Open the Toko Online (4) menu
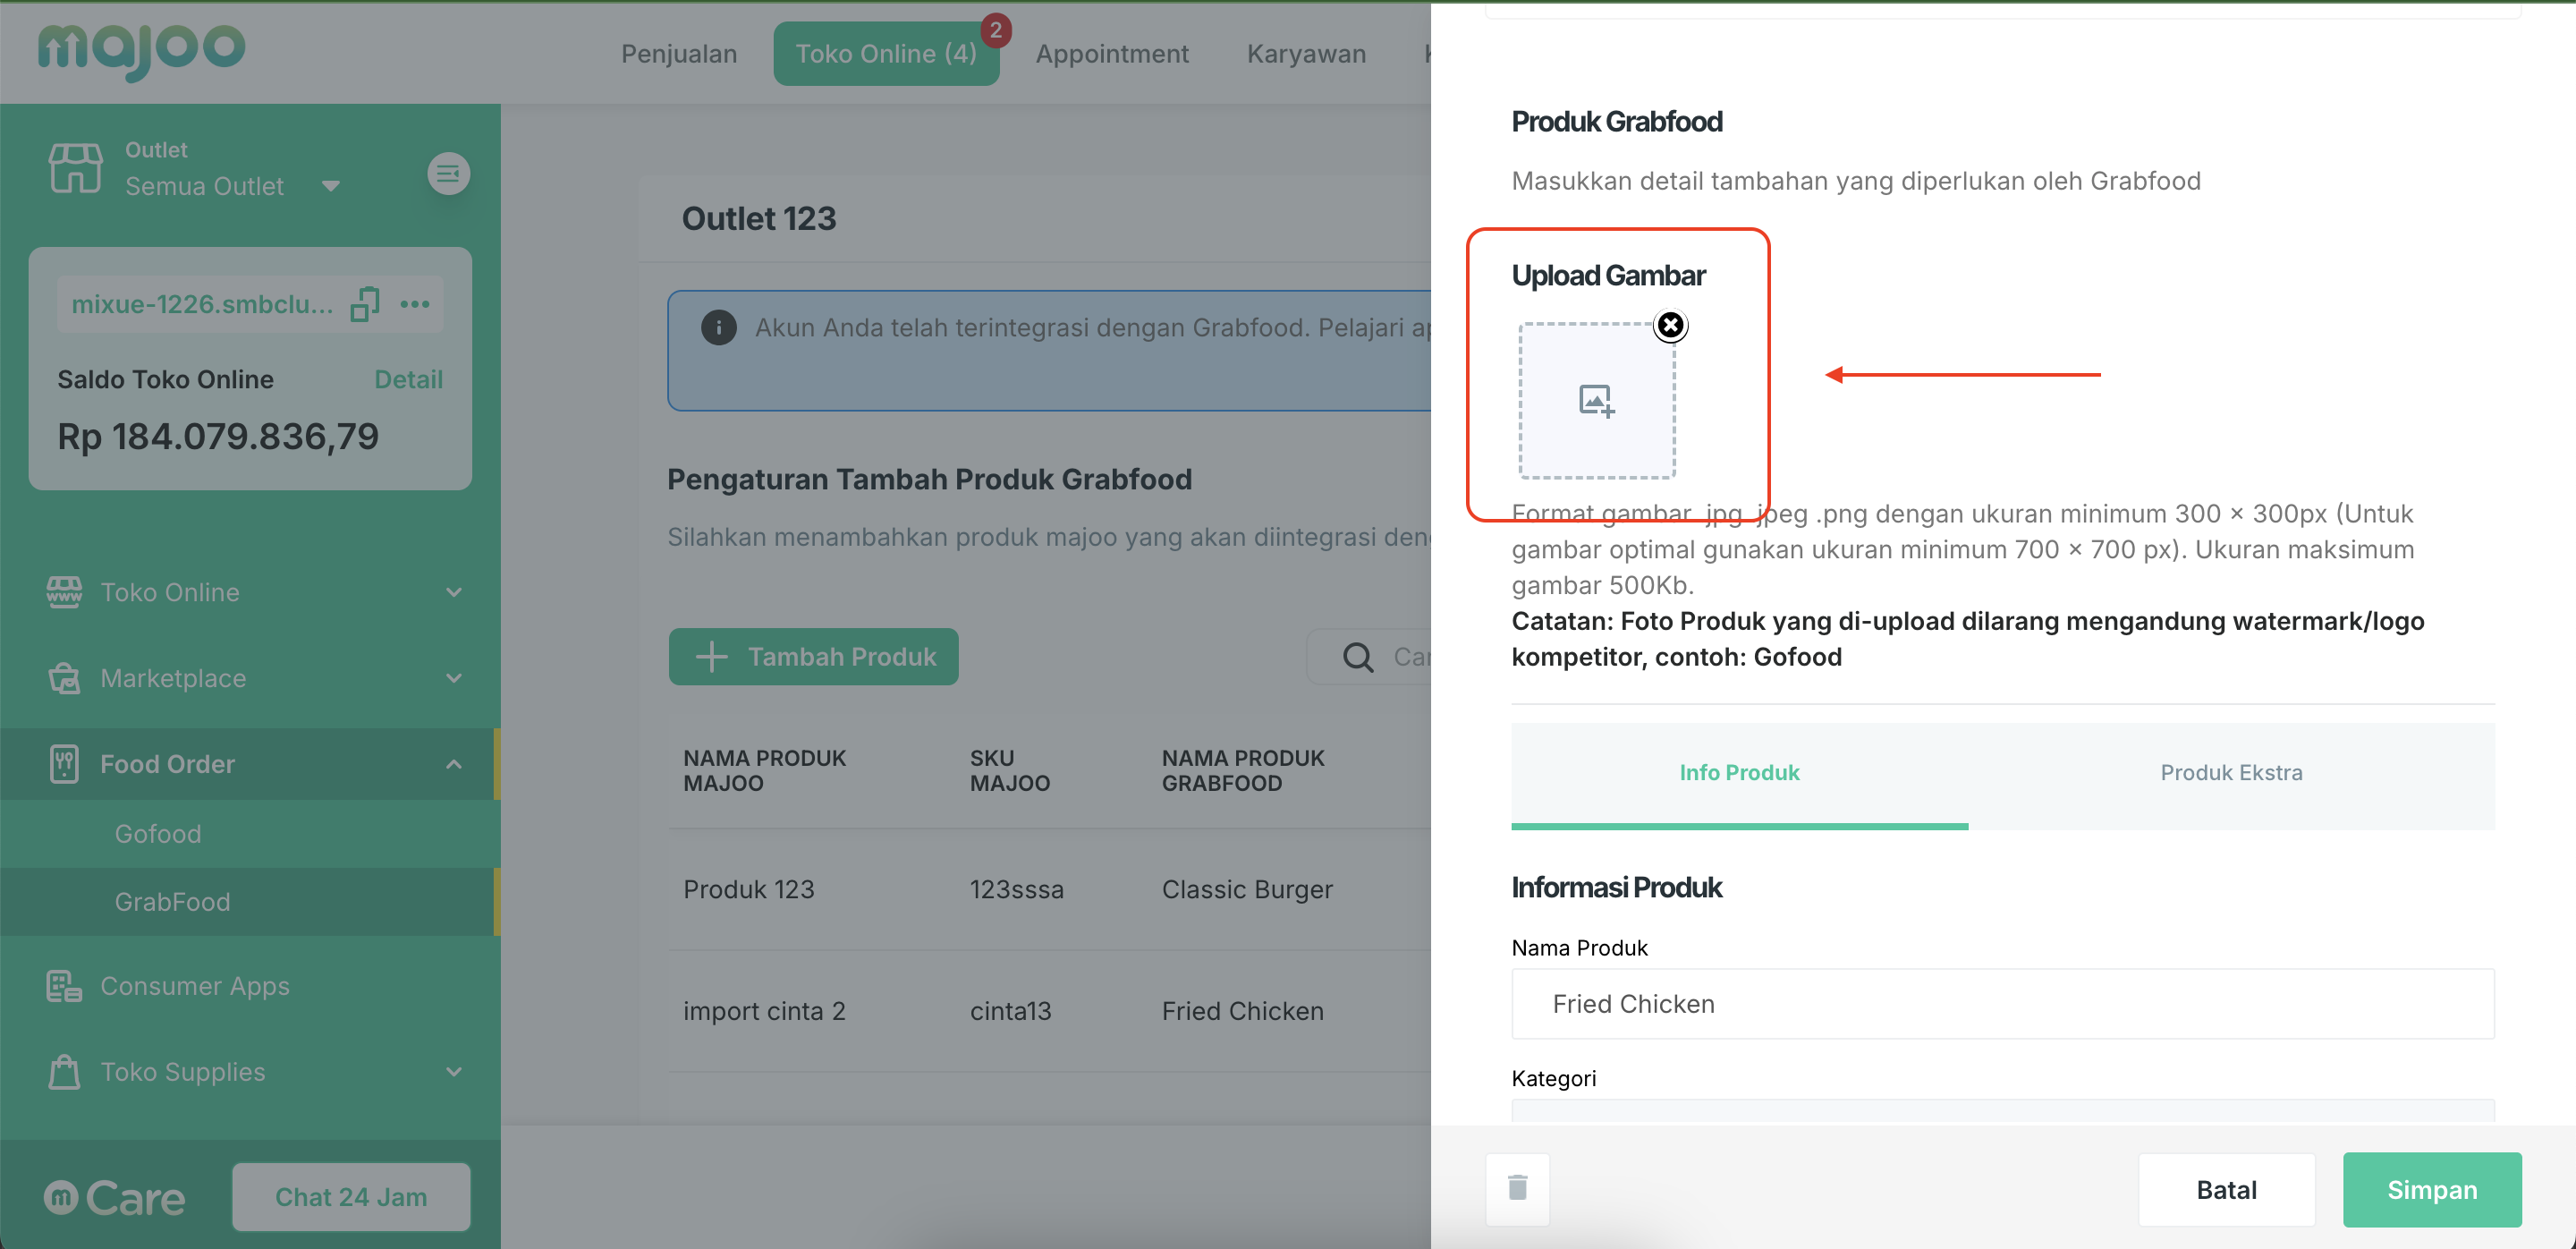This screenshot has width=2576, height=1249. 886,54
